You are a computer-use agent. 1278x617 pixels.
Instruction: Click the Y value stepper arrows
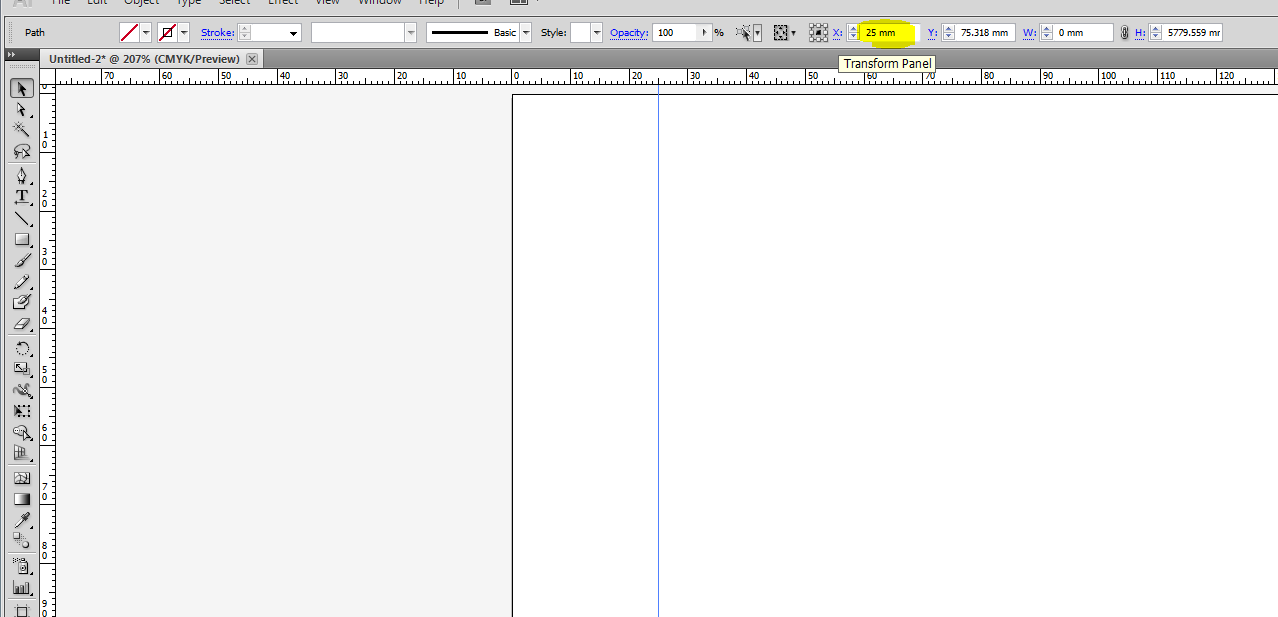coord(947,33)
